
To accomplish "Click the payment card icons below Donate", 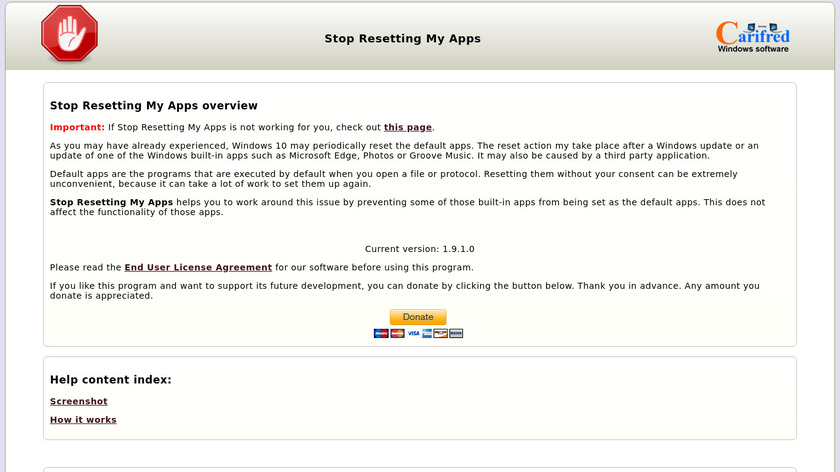I will pos(418,333).
